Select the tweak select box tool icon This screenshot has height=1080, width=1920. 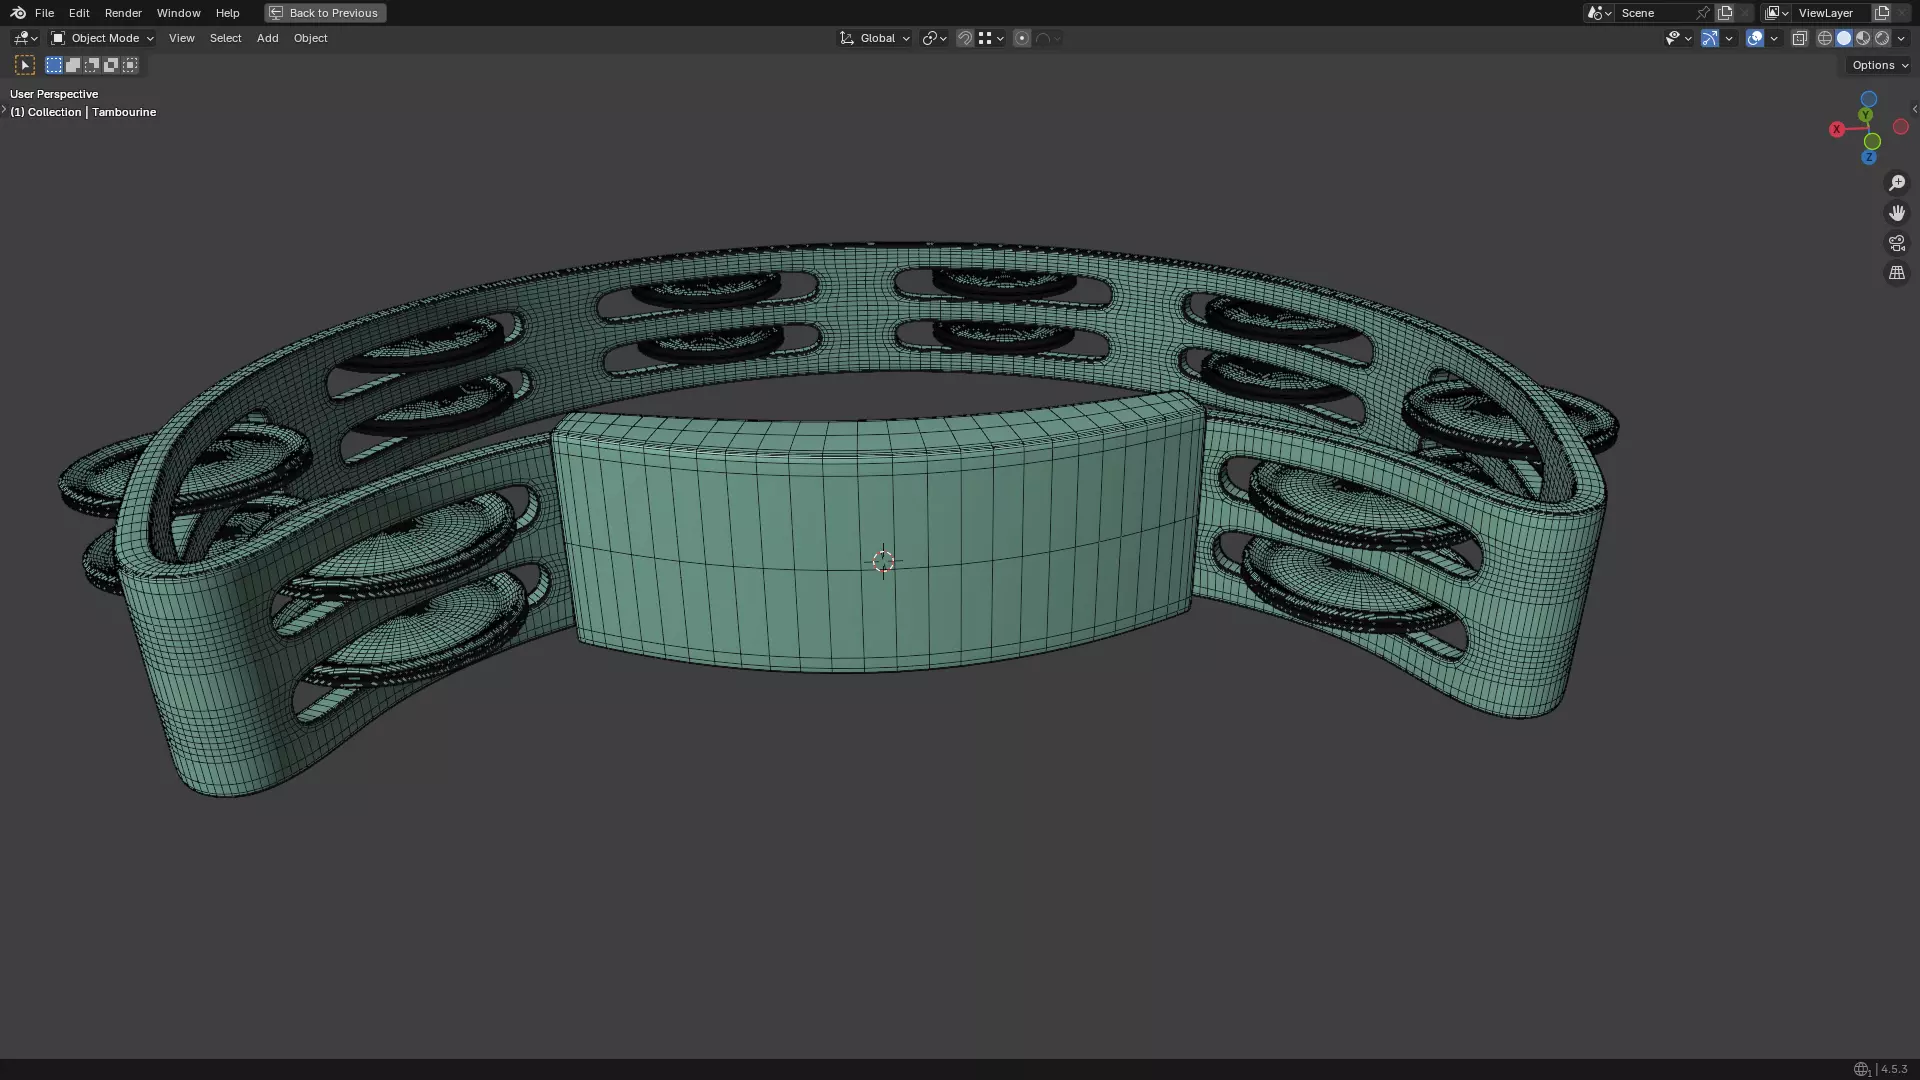coord(25,65)
